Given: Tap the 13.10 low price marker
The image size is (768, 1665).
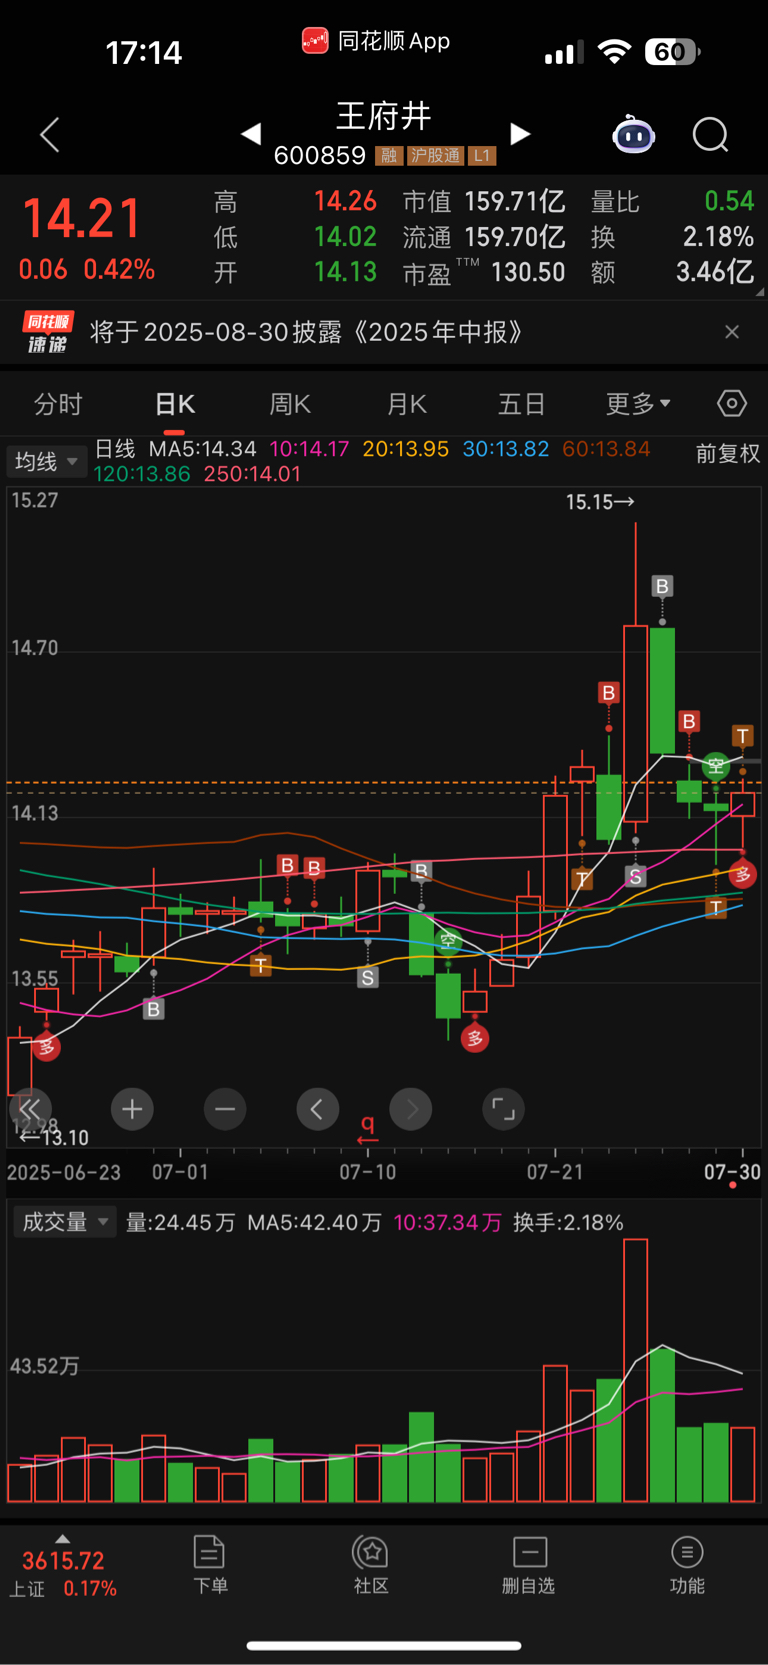Looking at the screenshot, I should click(54, 1138).
